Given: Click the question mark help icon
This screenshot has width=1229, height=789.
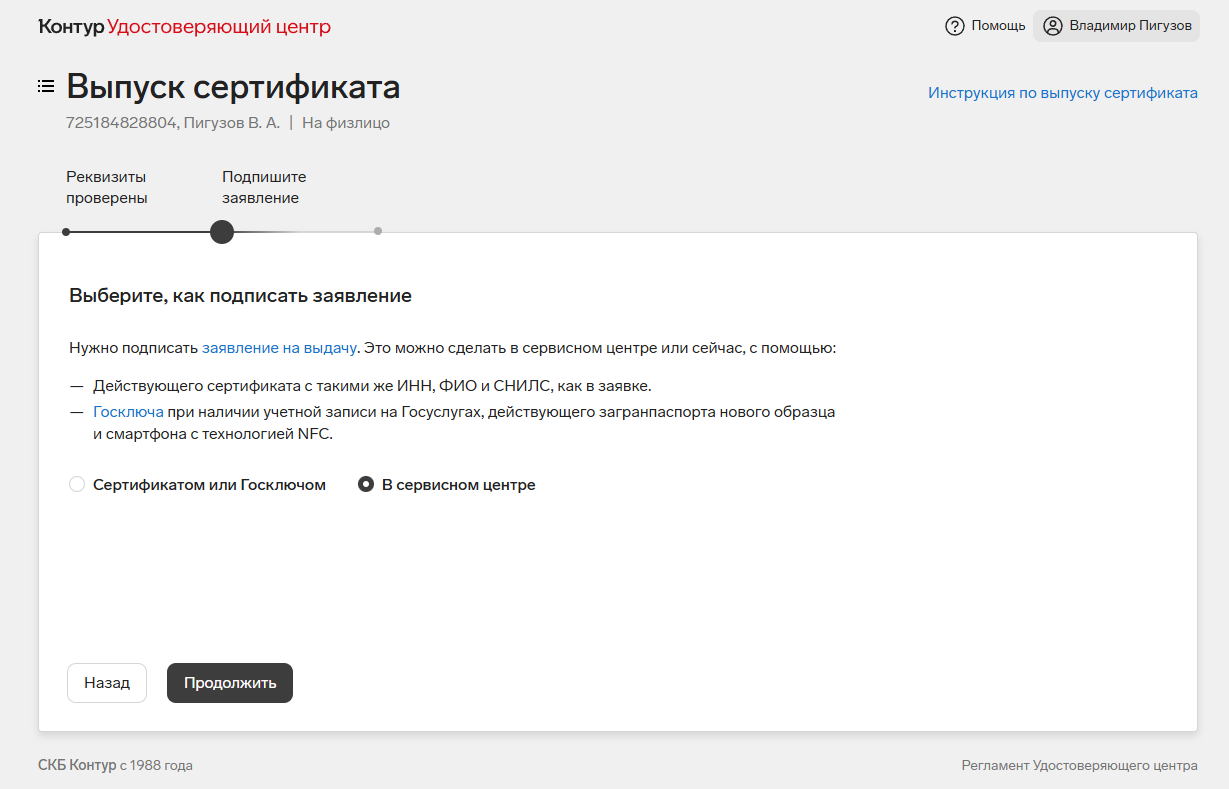Looking at the screenshot, I should point(954,26).
